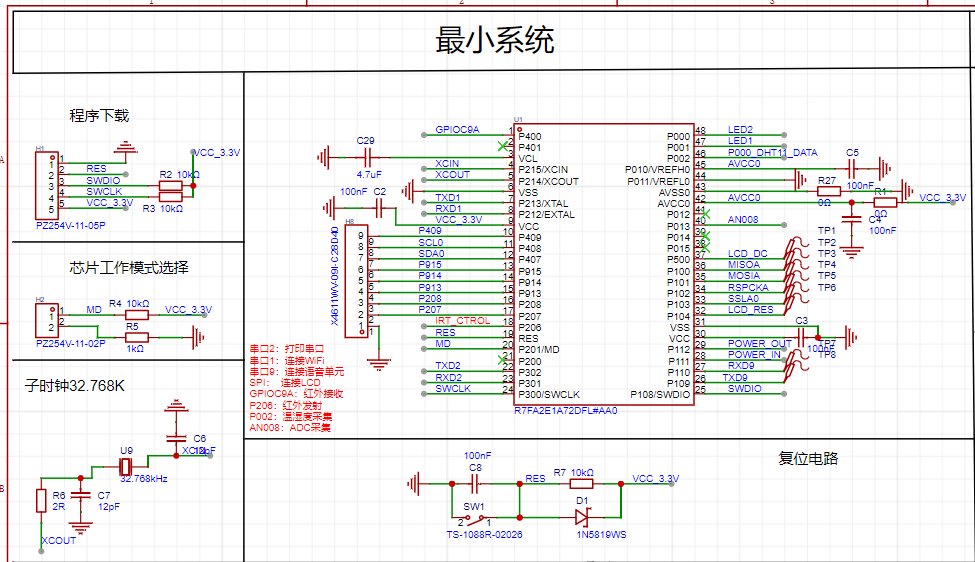Click the LCD_RES net label
The image size is (975, 562).
(751, 310)
